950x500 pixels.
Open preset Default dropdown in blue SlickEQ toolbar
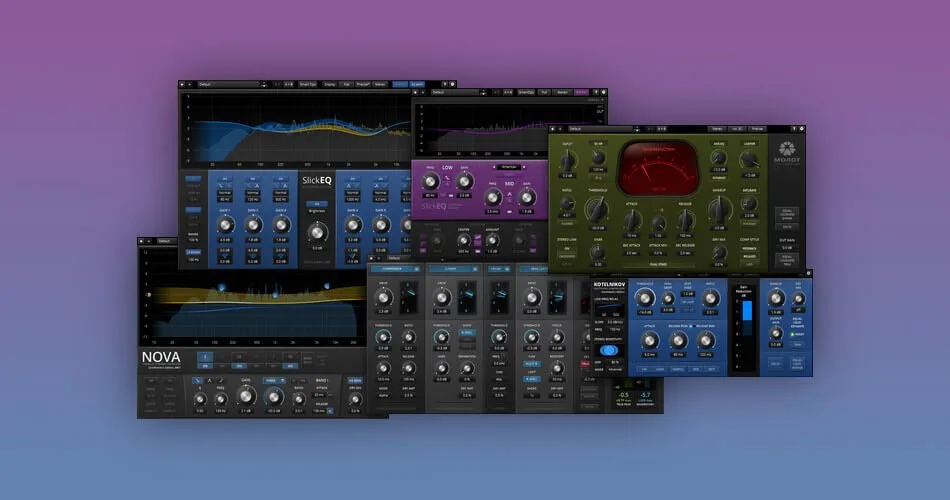click(x=228, y=84)
